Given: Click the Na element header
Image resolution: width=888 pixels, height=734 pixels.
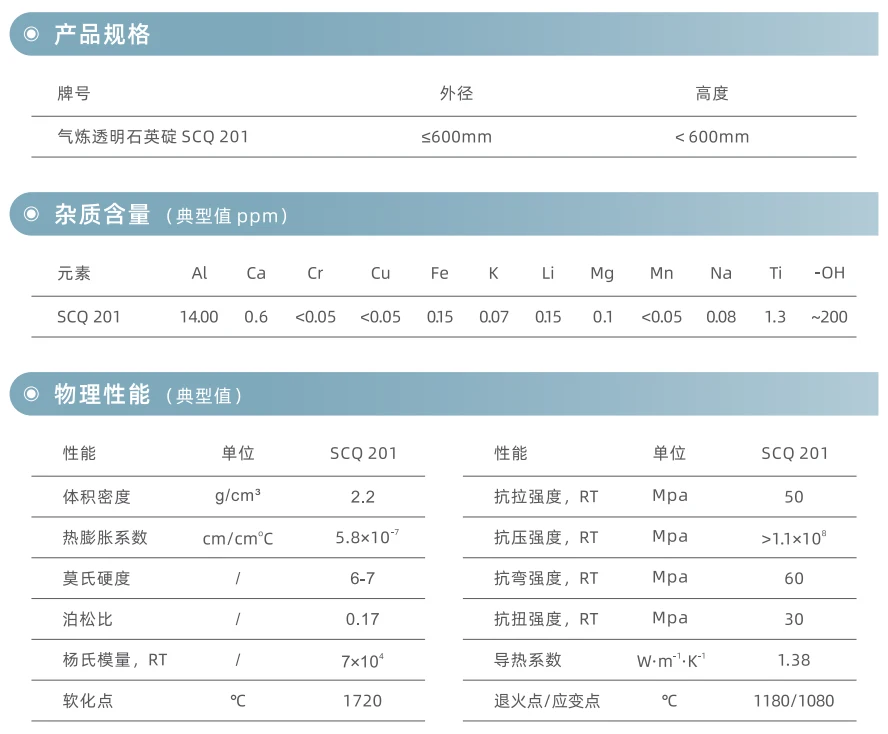Looking at the screenshot, I should (721, 273).
